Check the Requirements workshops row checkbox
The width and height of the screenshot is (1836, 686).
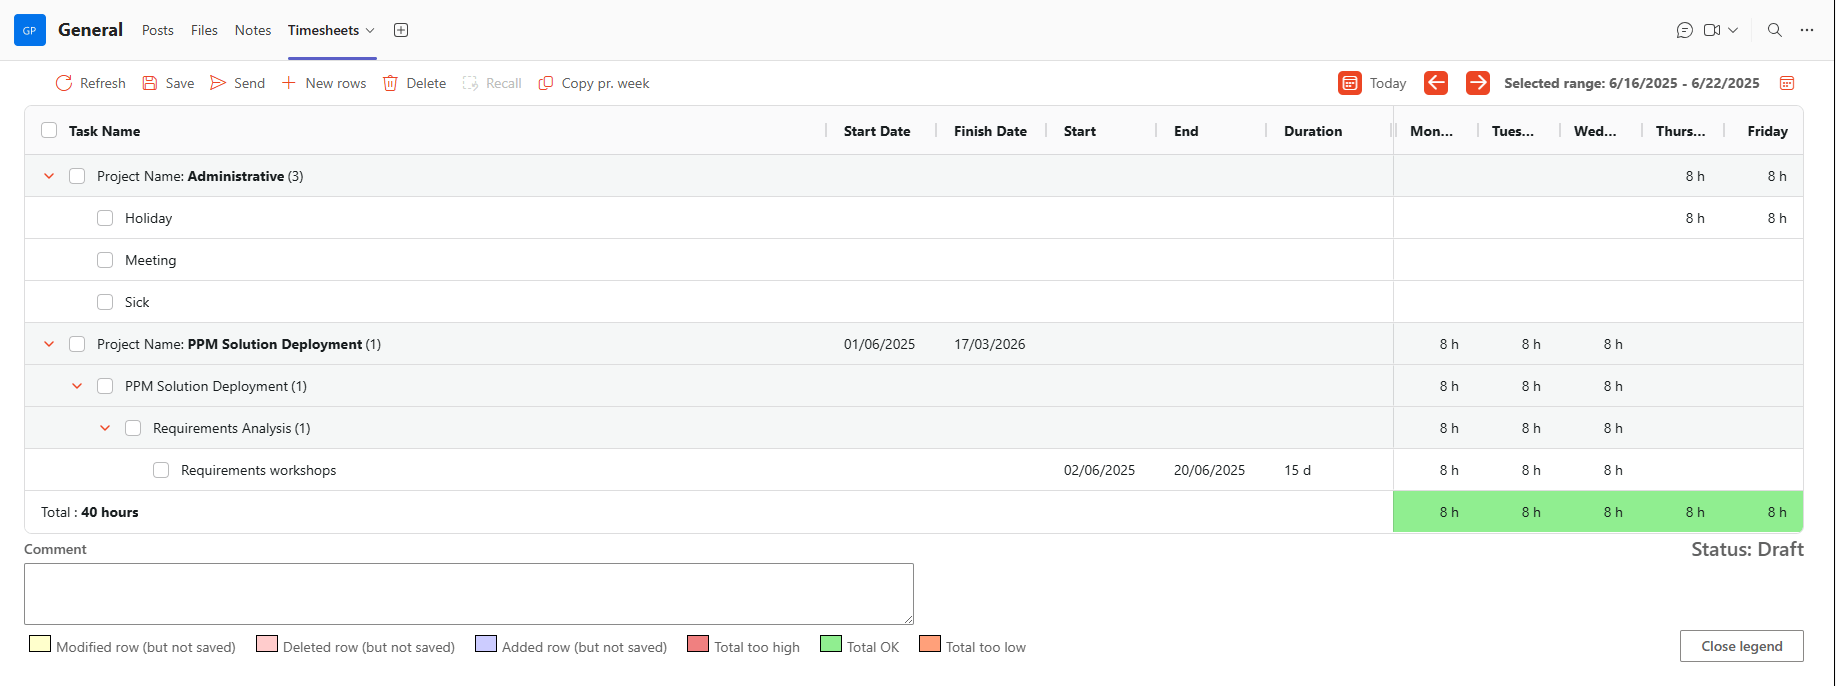pyautogui.click(x=161, y=470)
